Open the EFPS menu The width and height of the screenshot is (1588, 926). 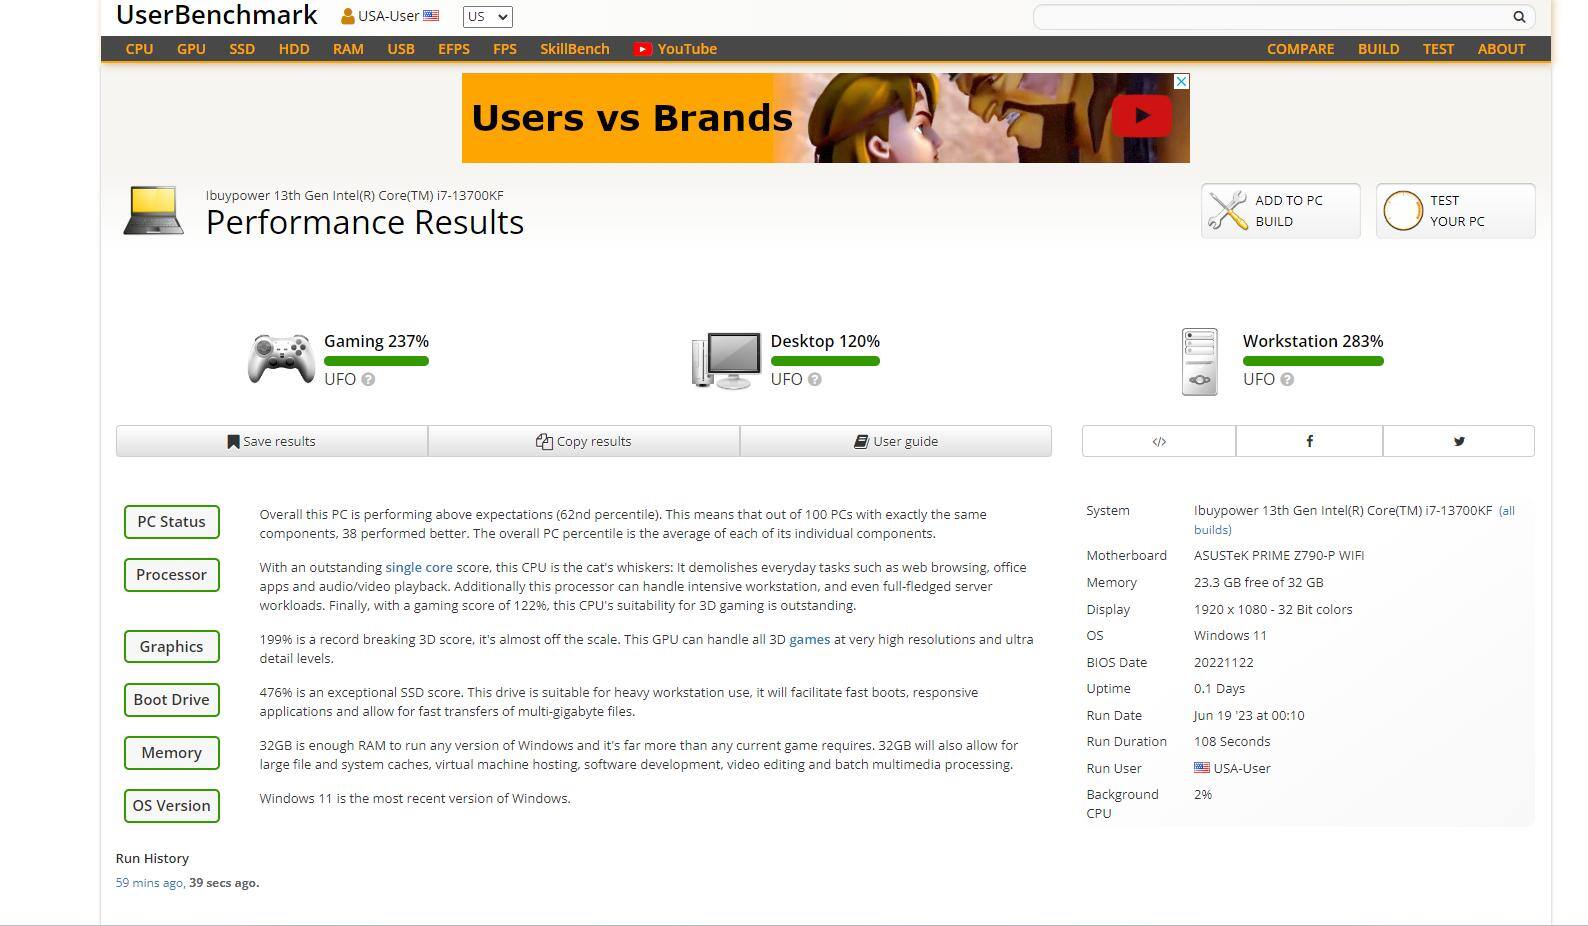pos(454,49)
